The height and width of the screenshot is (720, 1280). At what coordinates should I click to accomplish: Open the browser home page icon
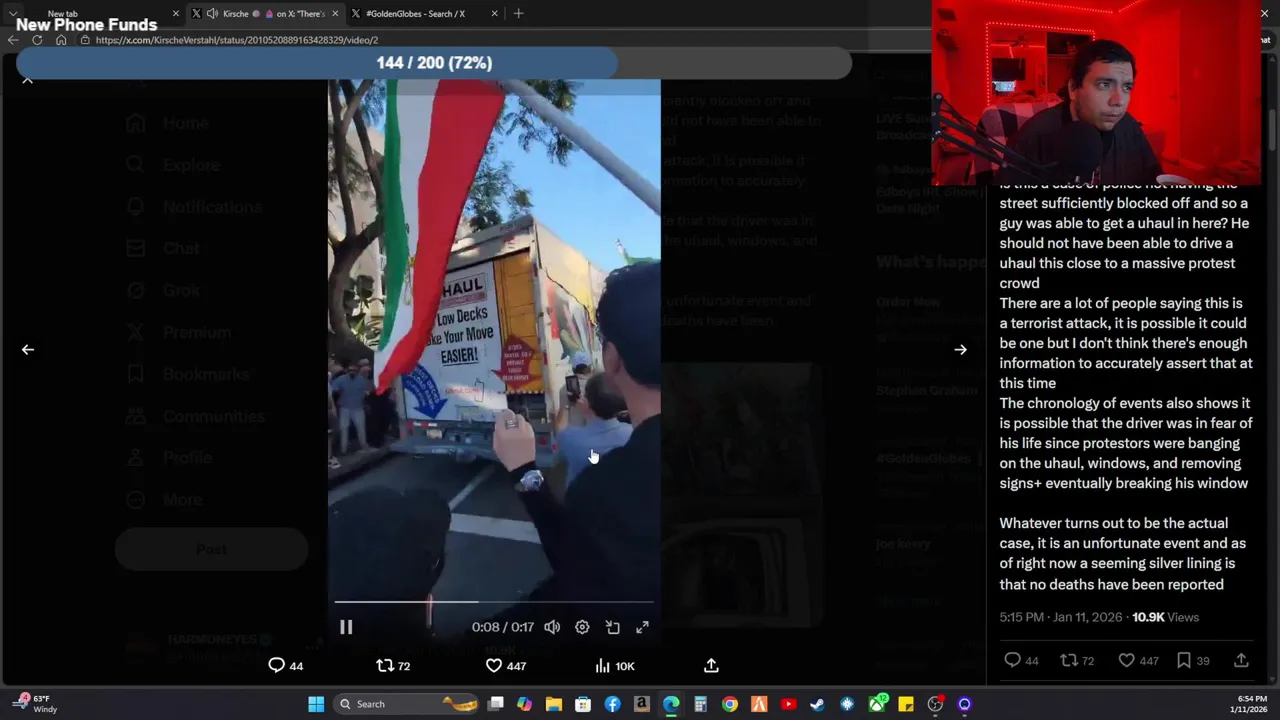point(61,40)
